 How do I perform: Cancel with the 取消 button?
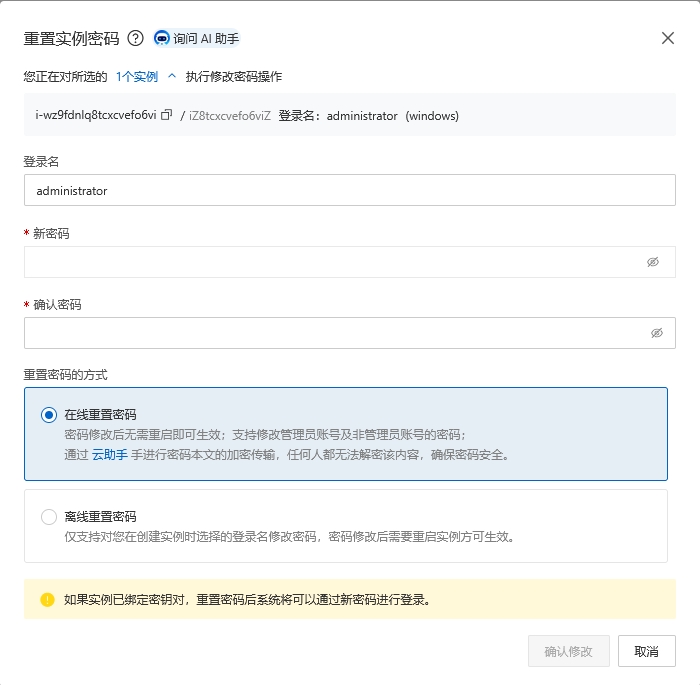point(646,652)
